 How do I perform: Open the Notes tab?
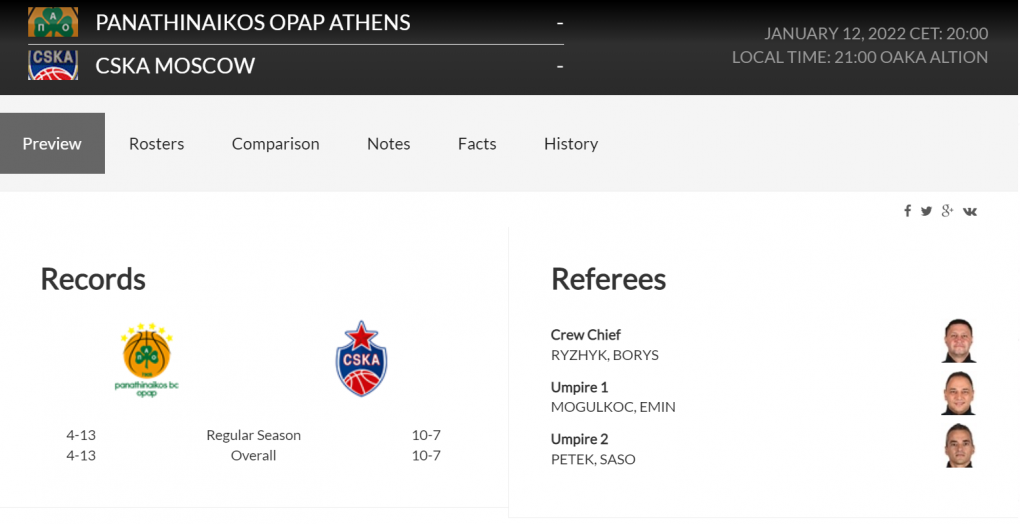388,144
